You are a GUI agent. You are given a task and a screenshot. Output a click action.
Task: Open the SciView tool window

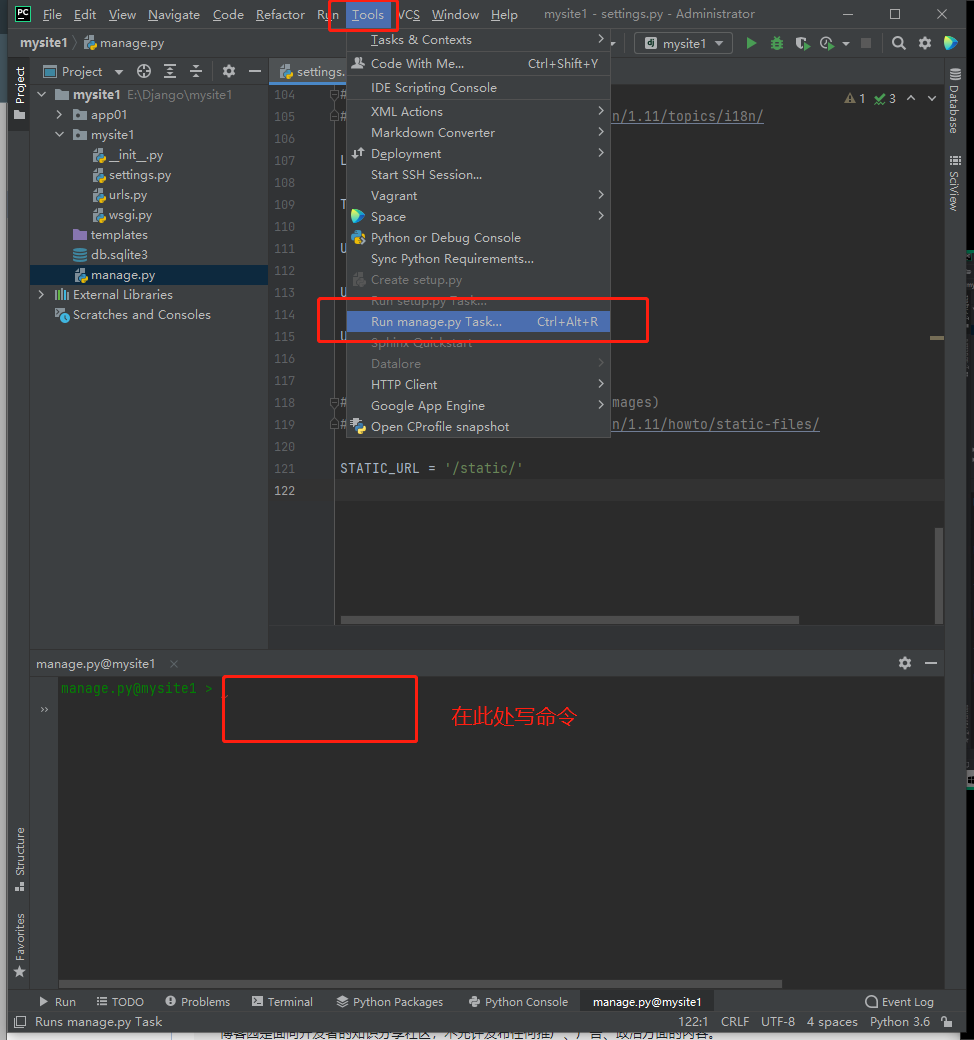(955, 183)
